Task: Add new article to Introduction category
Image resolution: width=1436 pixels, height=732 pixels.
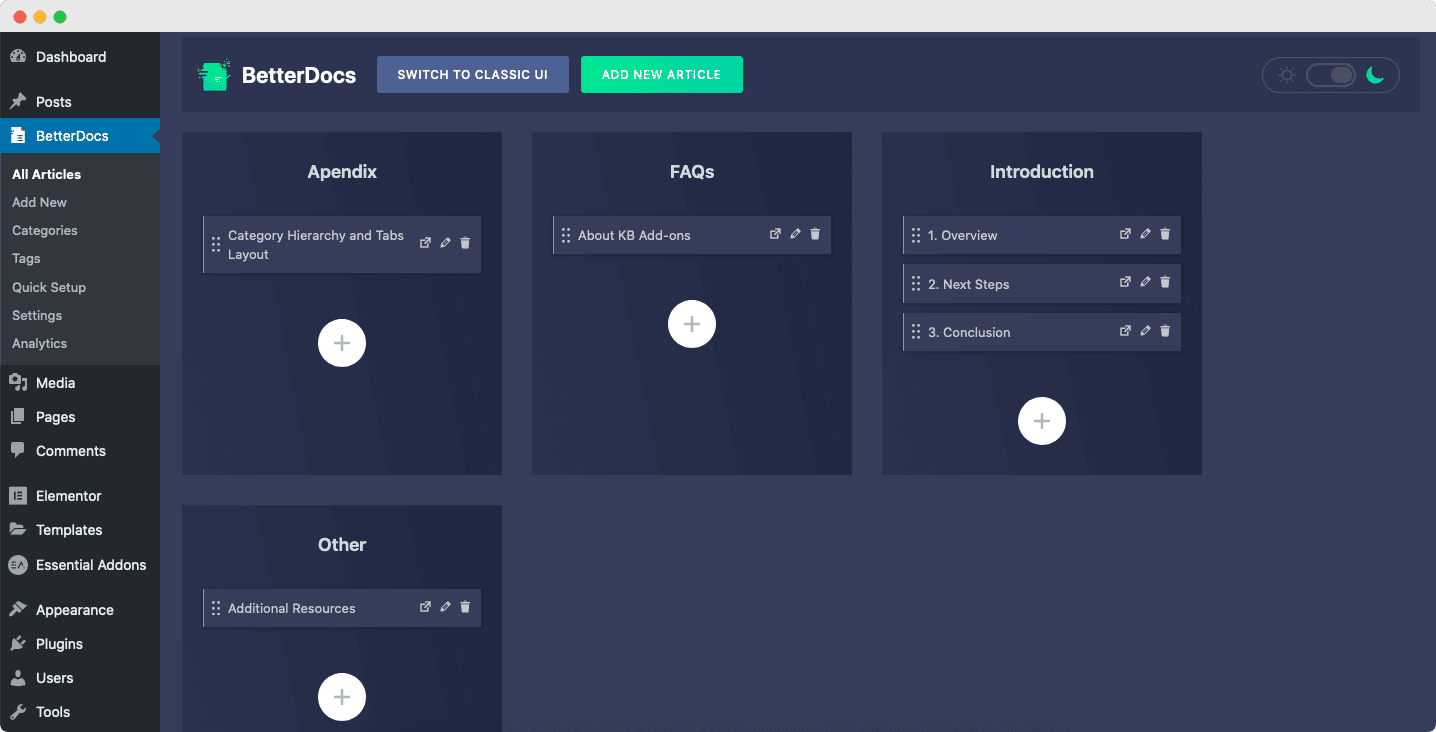Action: (x=1042, y=422)
